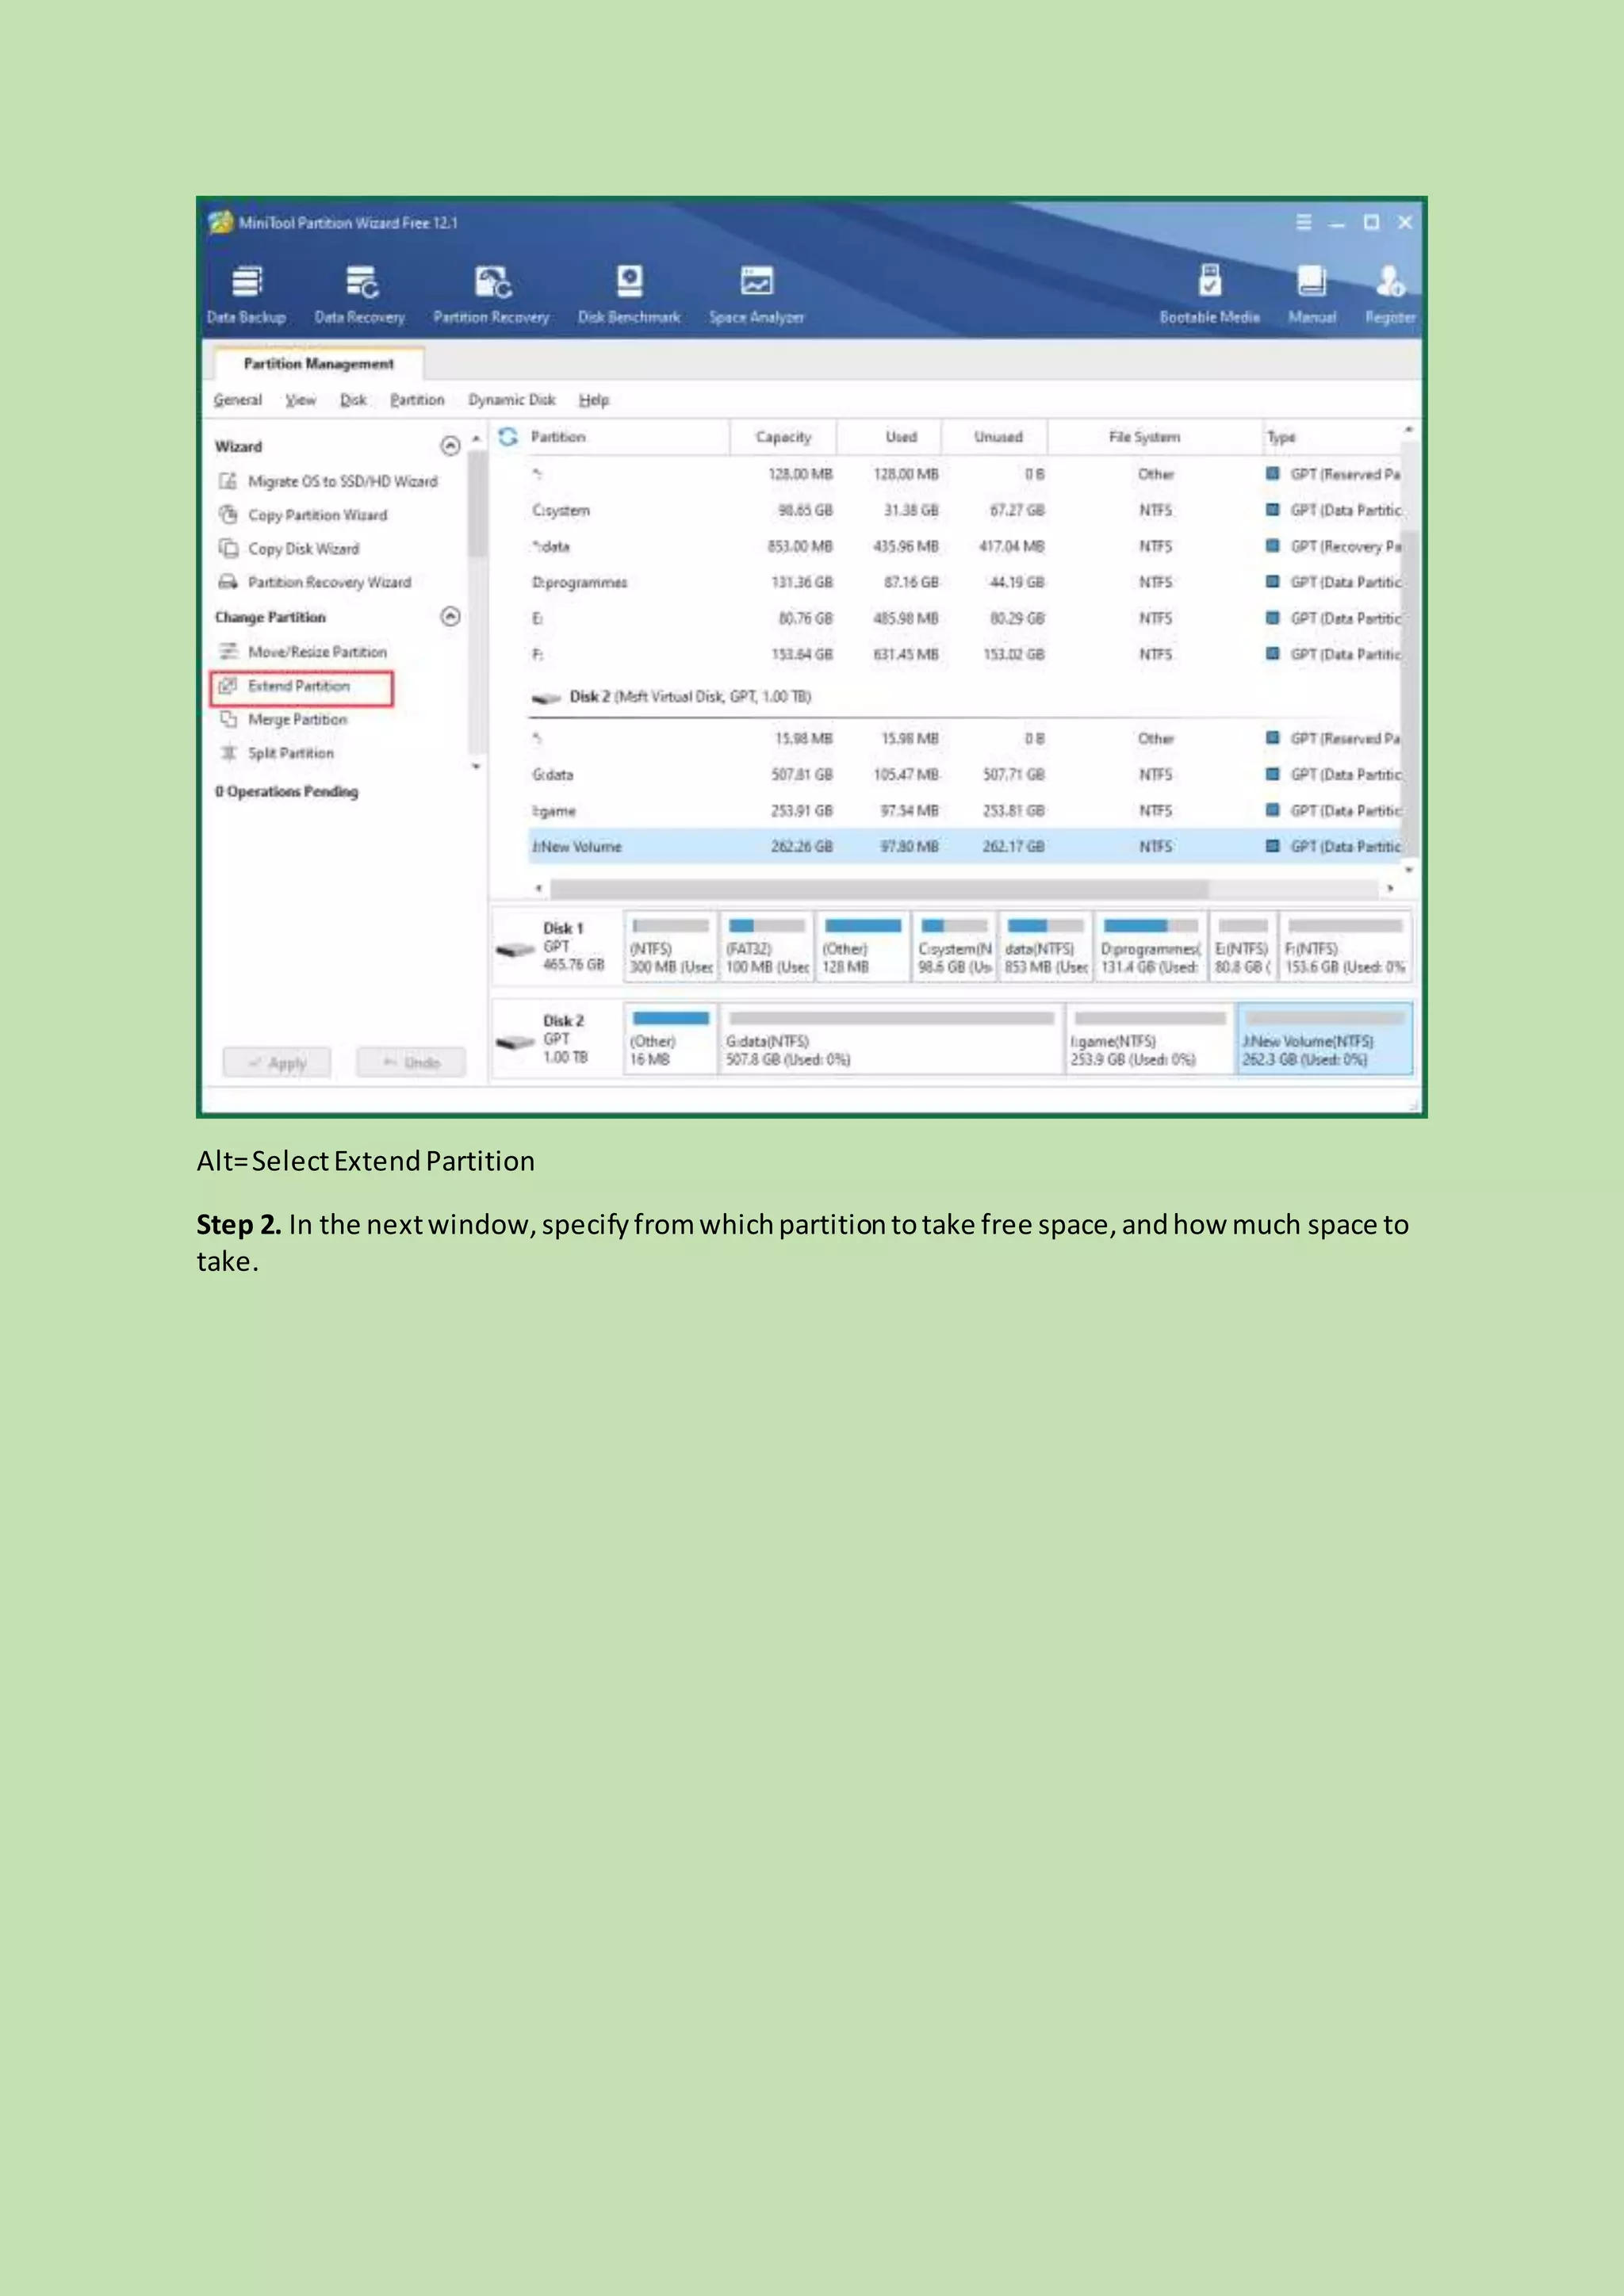Screen dimensions: 1624x2296
Task: Click the Copy Partition Wizard icon
Action: pos(228,515)
